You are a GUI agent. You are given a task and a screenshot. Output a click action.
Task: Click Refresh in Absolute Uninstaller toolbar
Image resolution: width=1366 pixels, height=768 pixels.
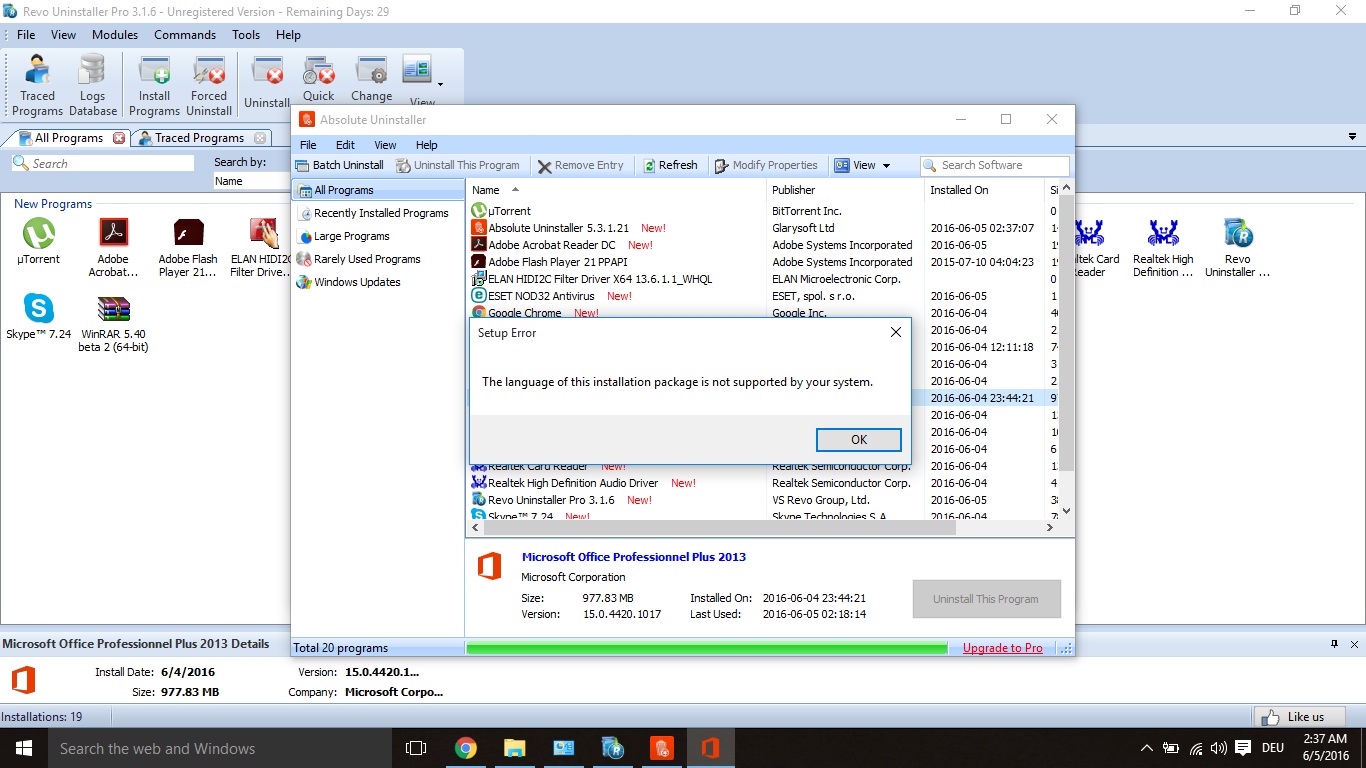(669, 165)
